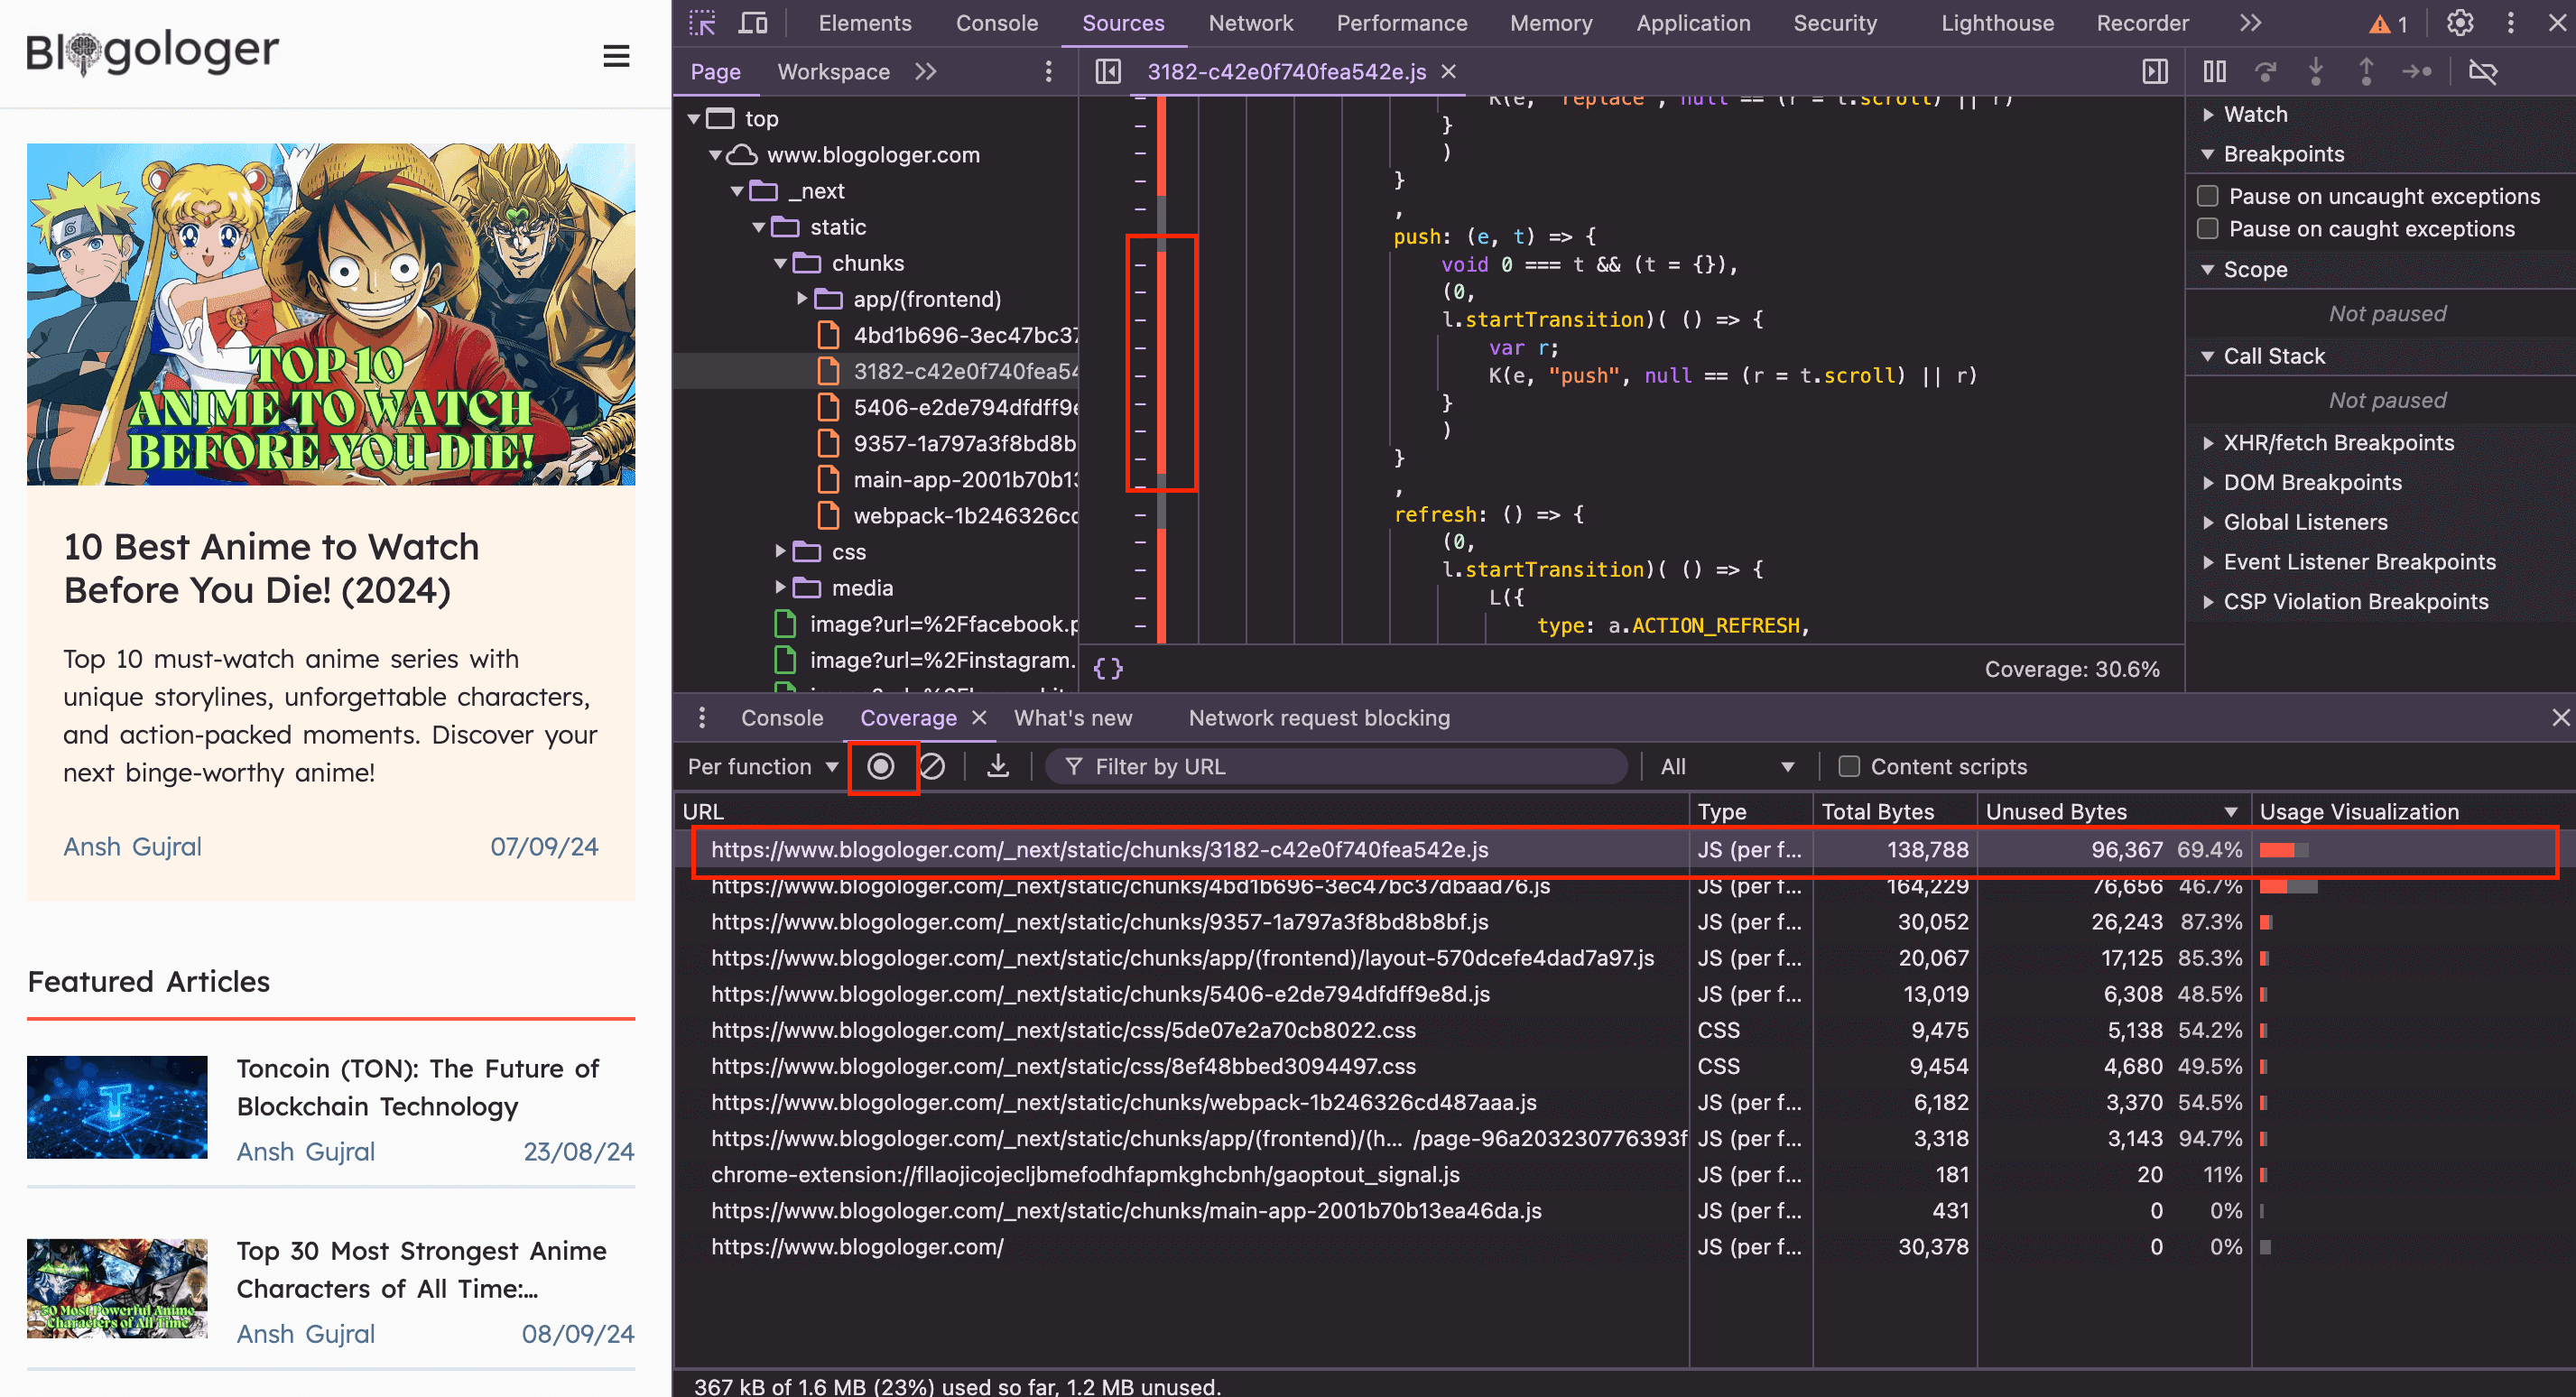Click the Sources panel tab
The height and width of the screenshot is (1397, 2576).
(1120, 23)
